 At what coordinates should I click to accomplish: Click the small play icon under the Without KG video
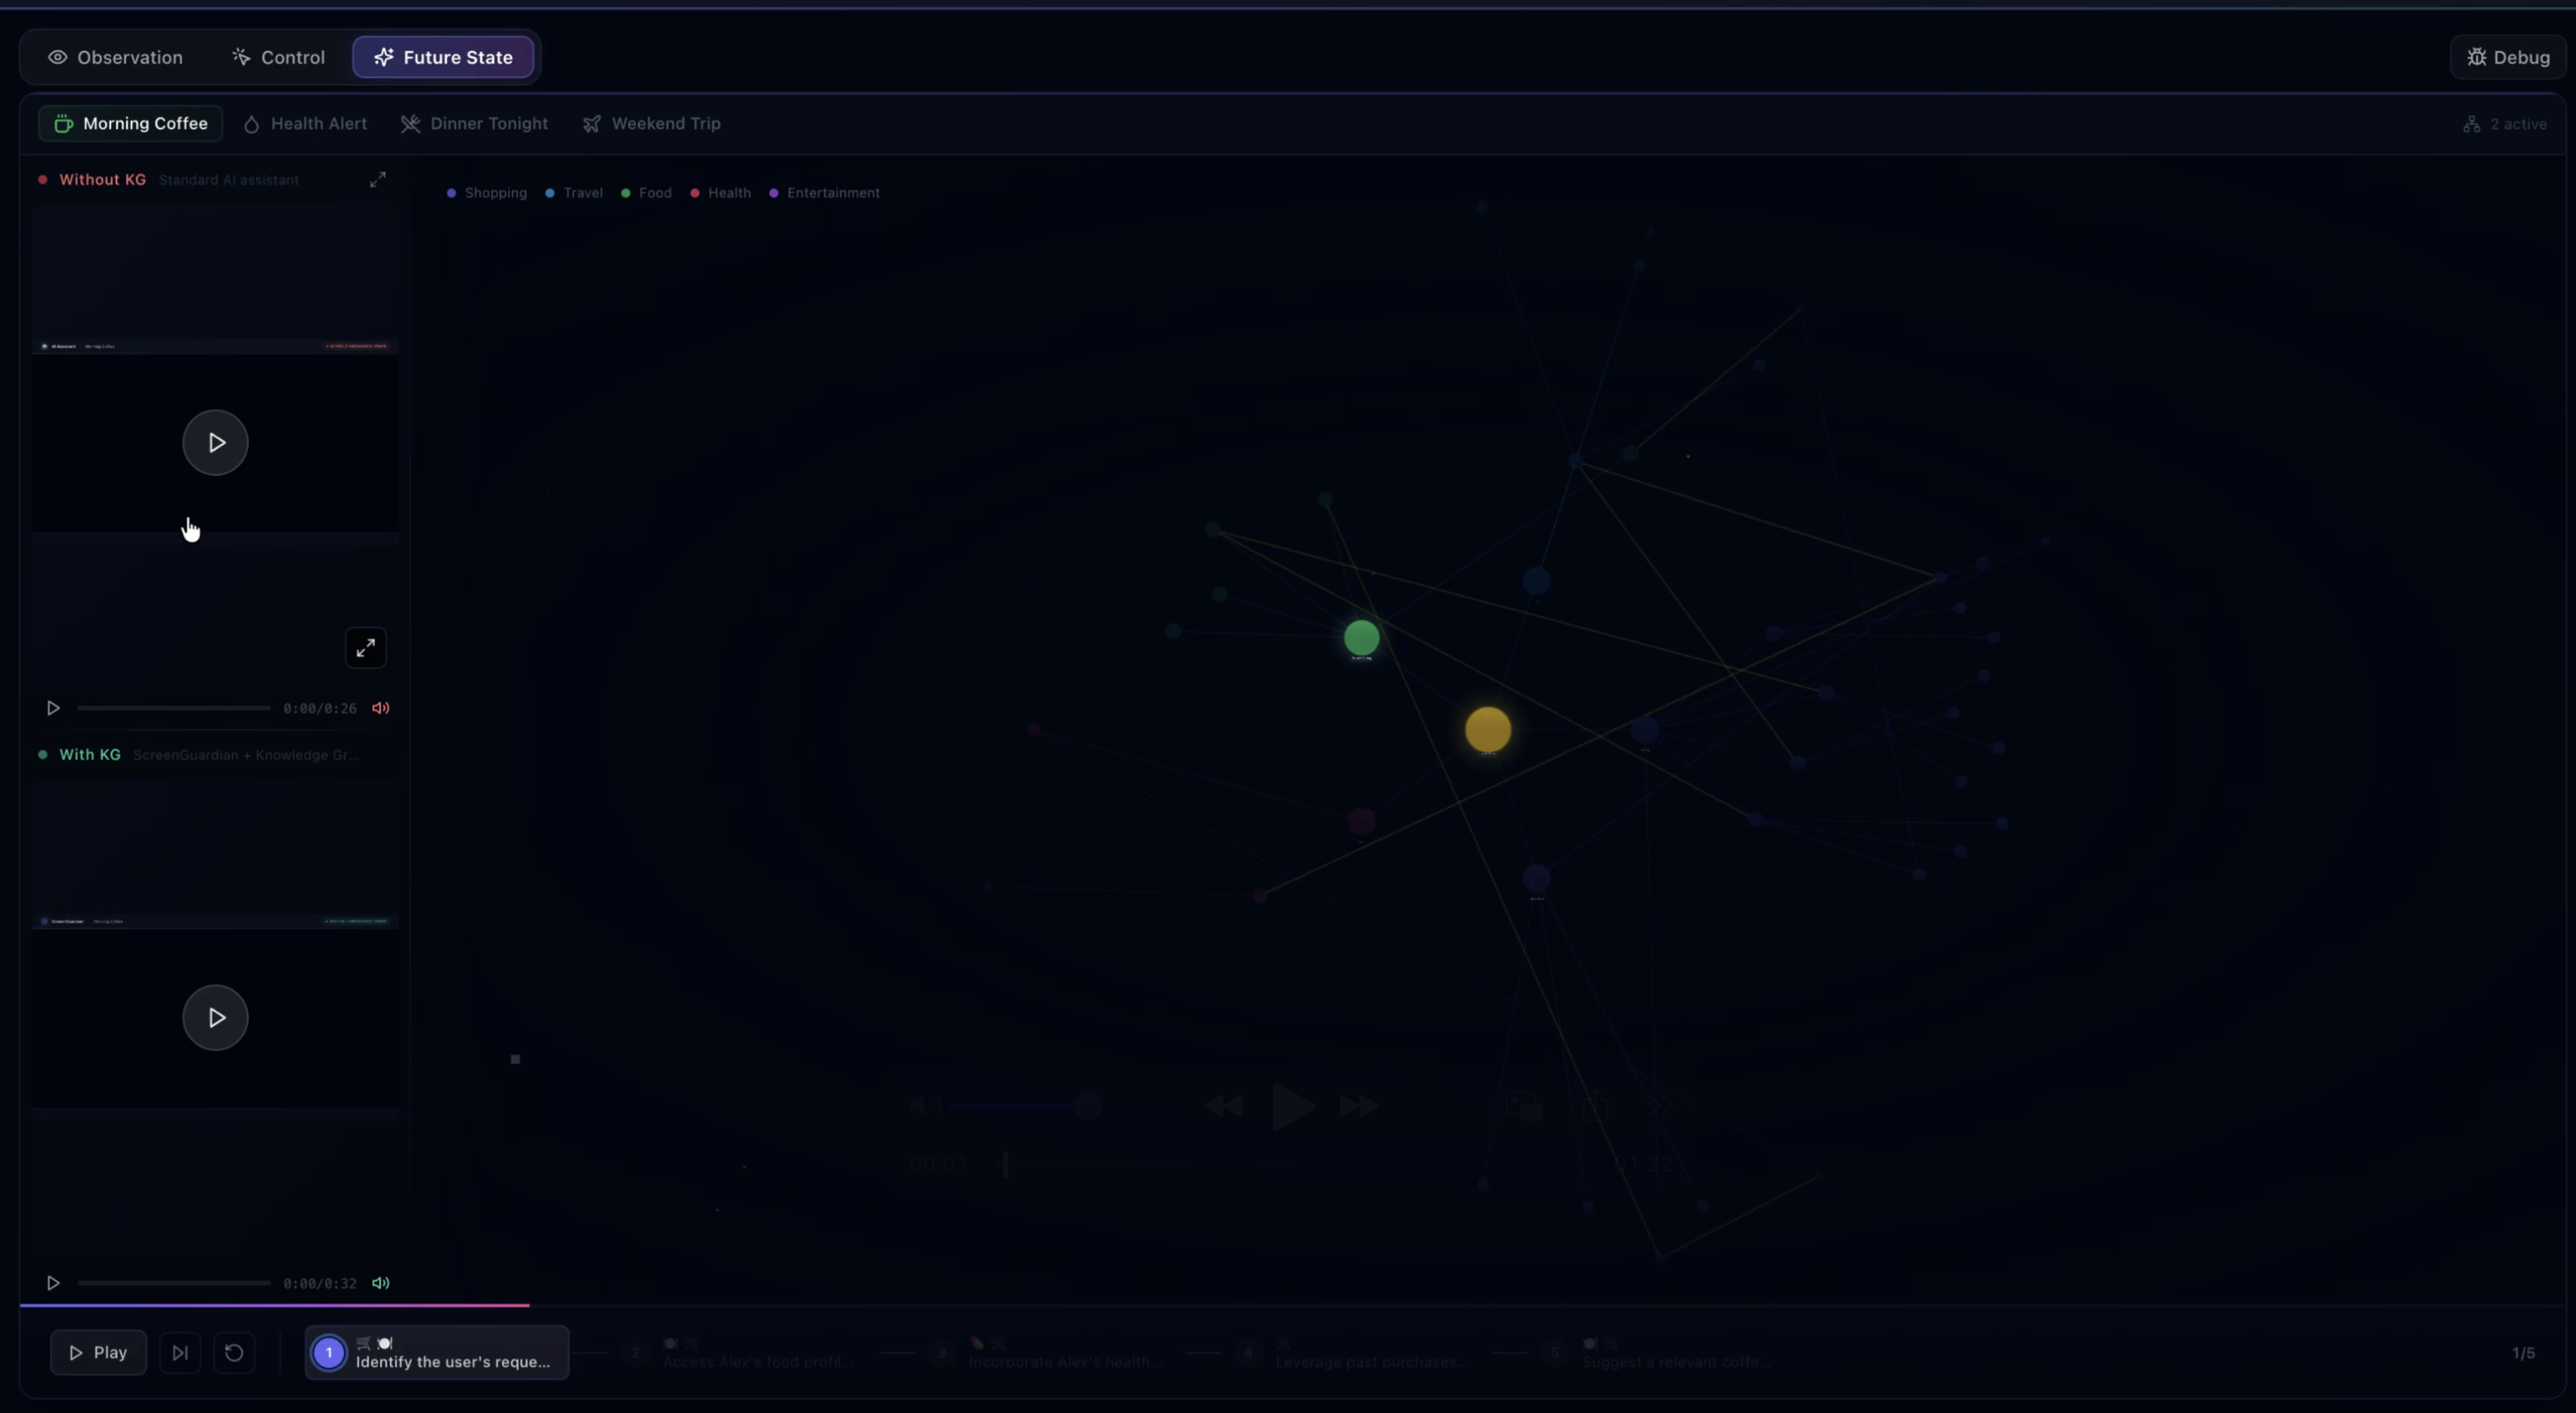point(53,708)
